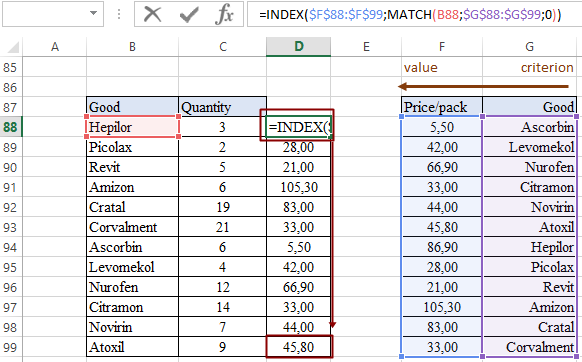The image size is (582, 362).
Task: Click the 'Hepilor' cell in column B
Action: point(133,127)
